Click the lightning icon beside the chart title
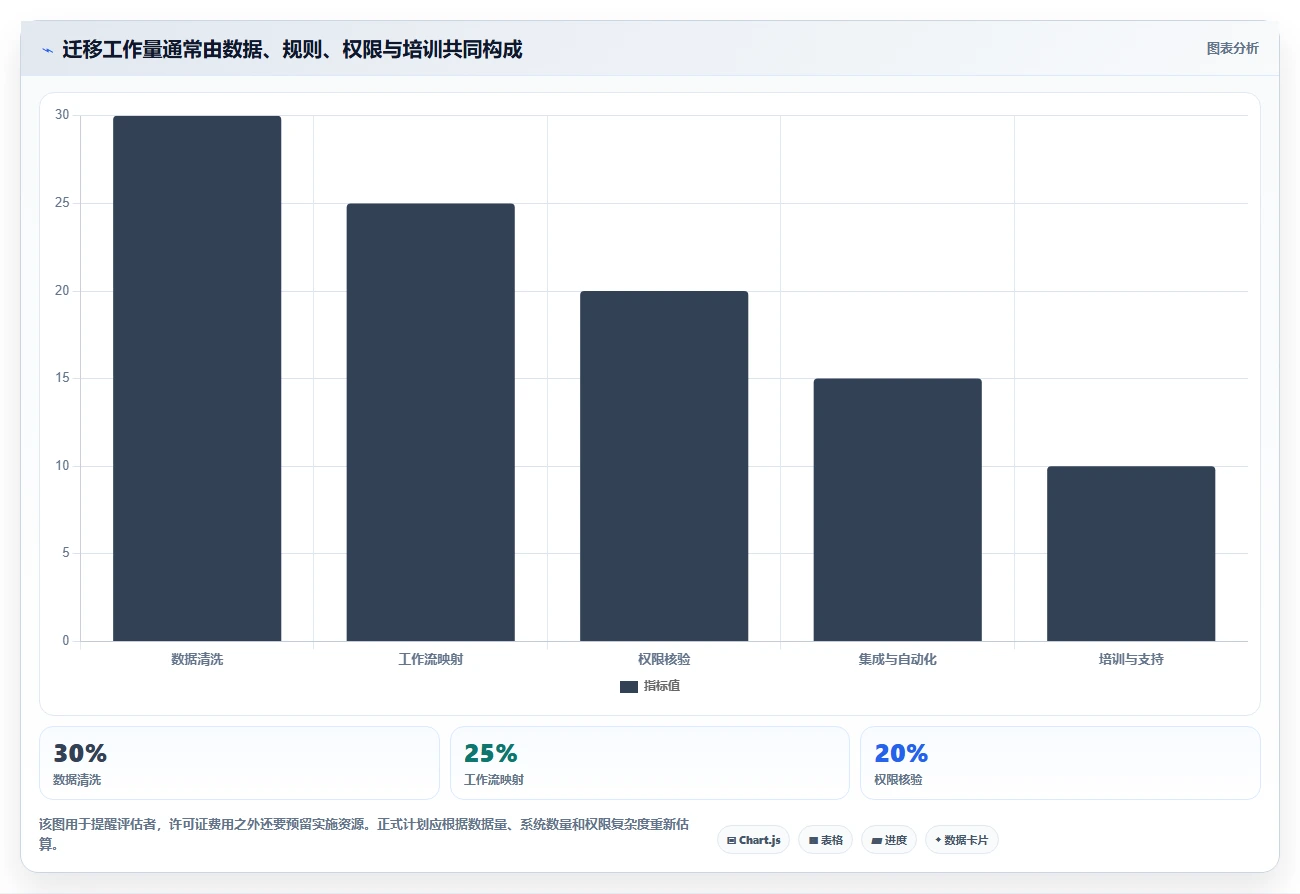Screen dimensions: 1300x894 pos(47,50)
